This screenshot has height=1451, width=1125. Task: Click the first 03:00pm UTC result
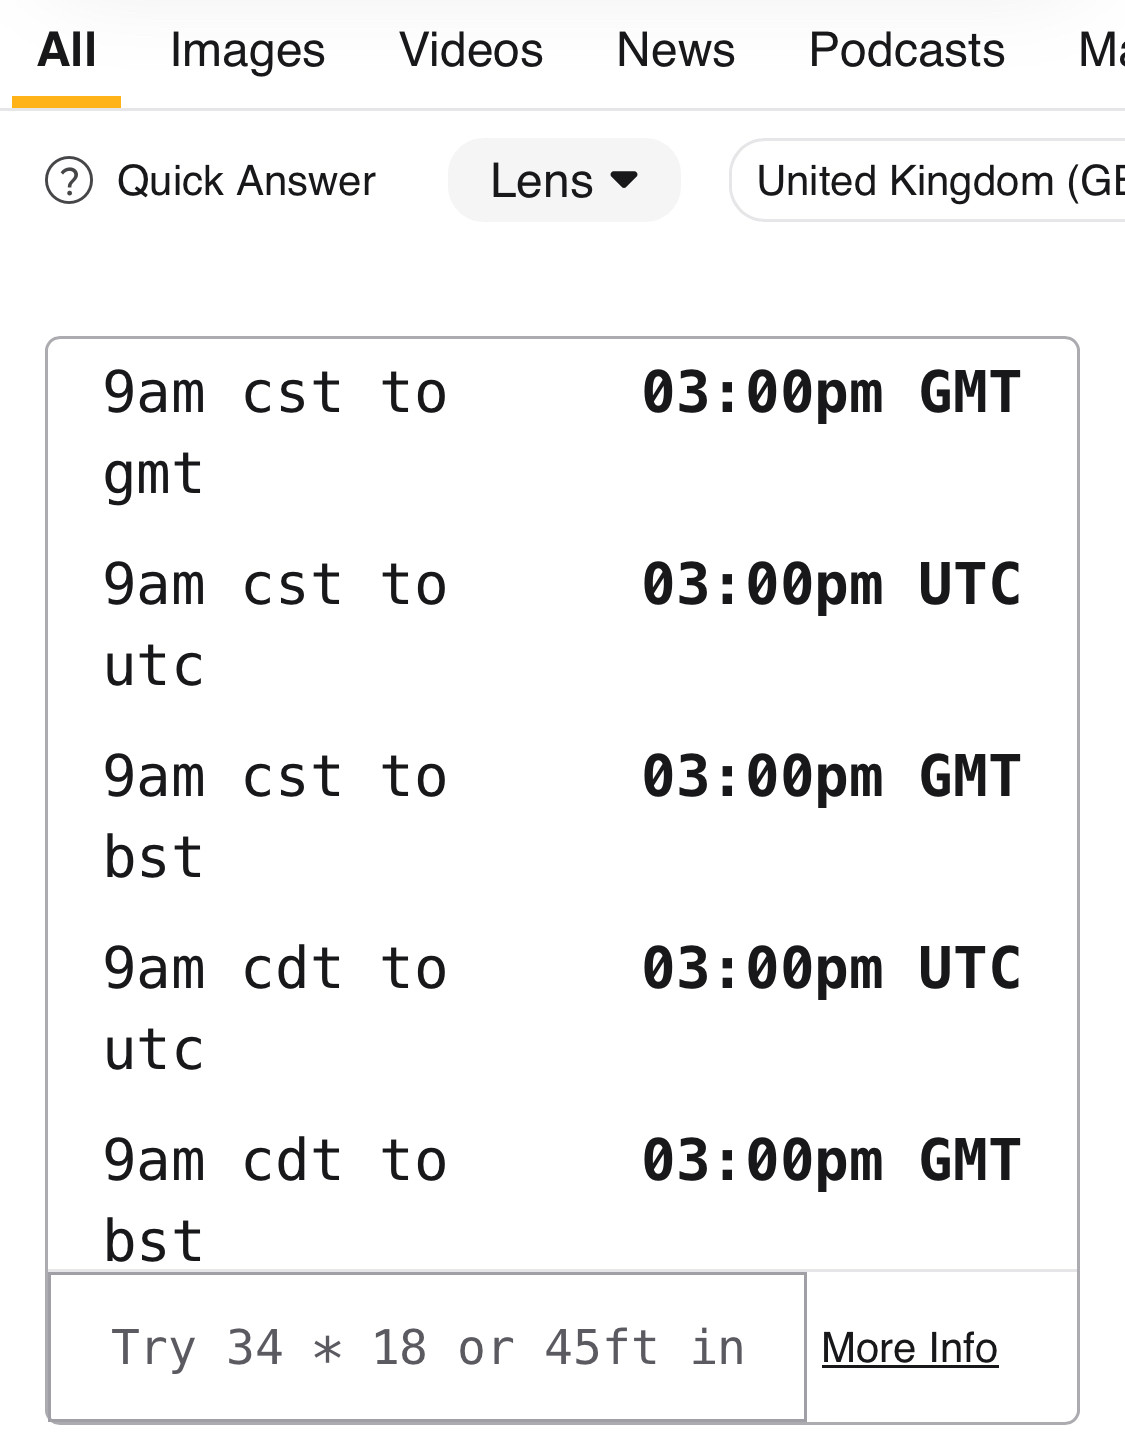(x=830, y=584)
